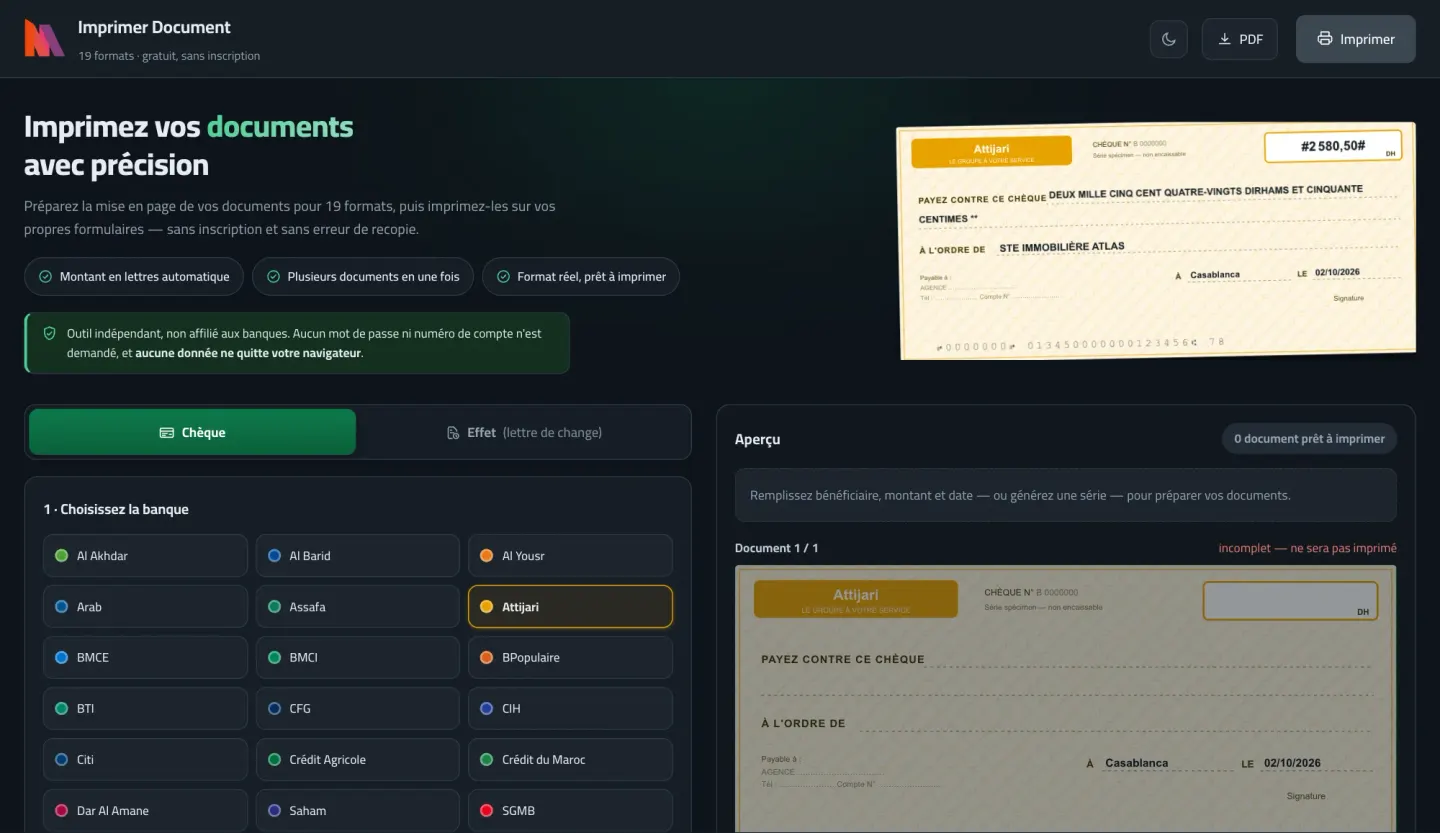
Task: Choose the CIH bank
Action: pos(570,708)
